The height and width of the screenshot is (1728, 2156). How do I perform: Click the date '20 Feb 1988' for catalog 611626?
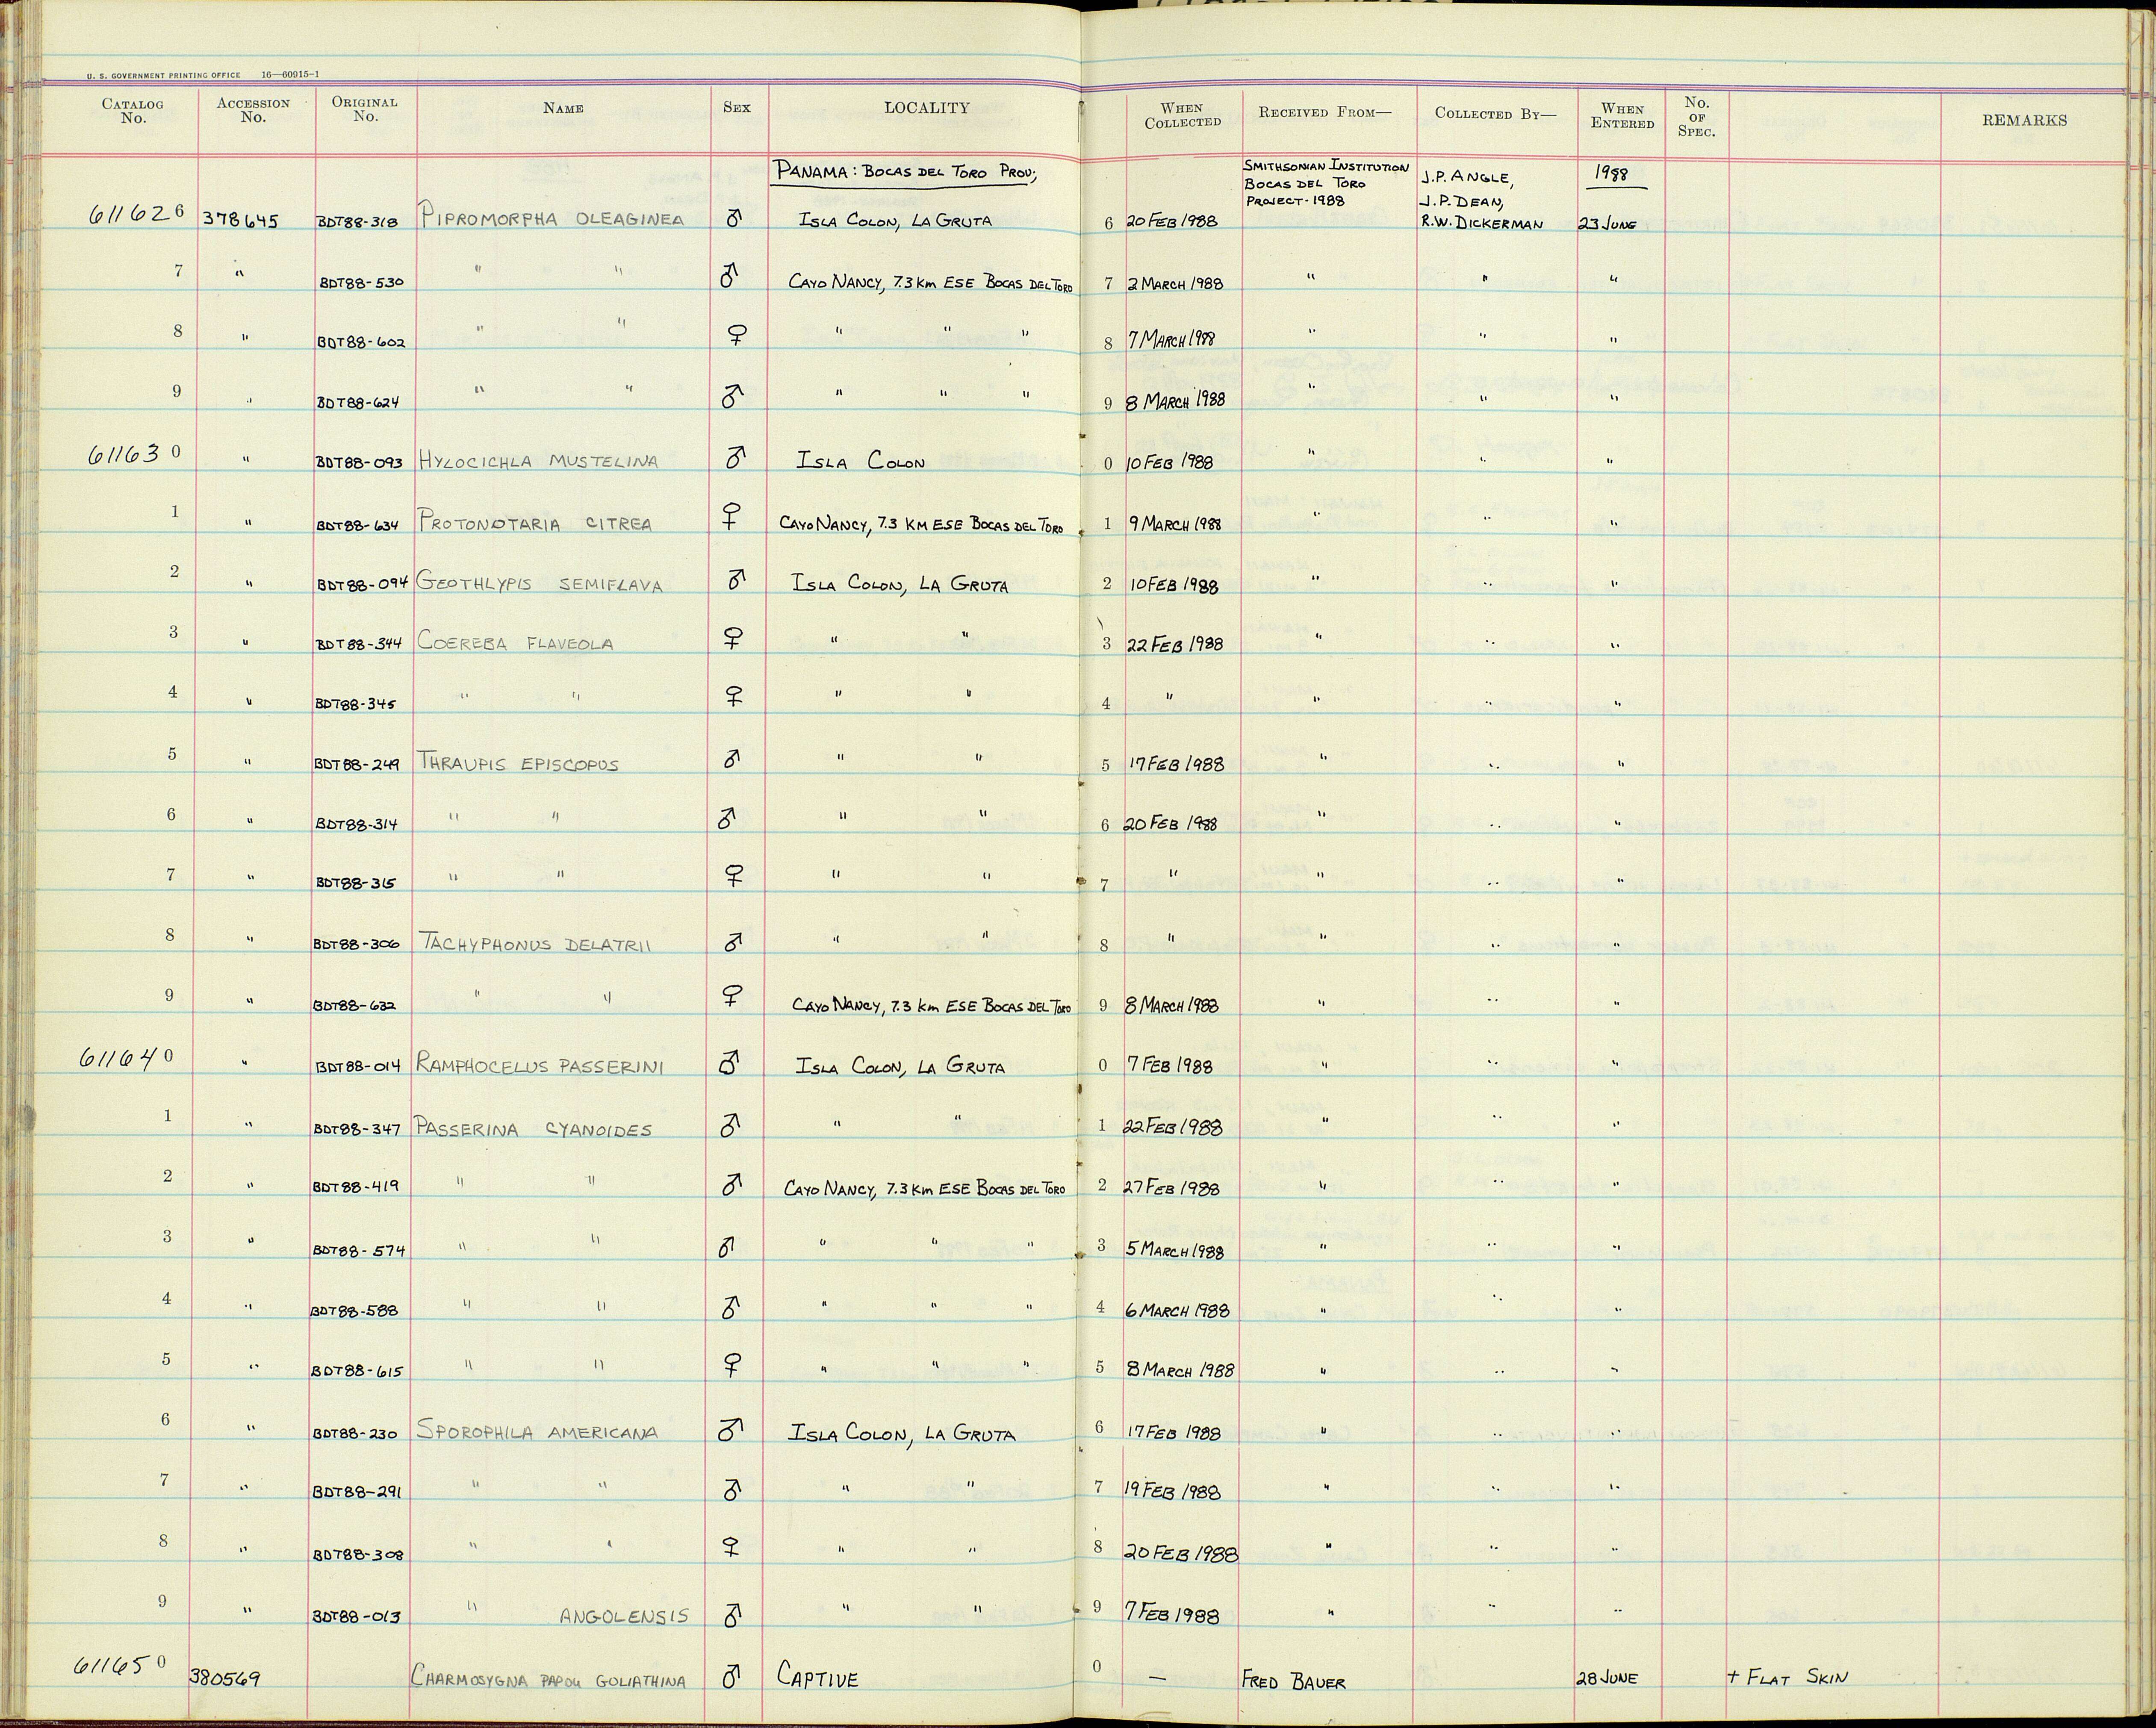1172,221
